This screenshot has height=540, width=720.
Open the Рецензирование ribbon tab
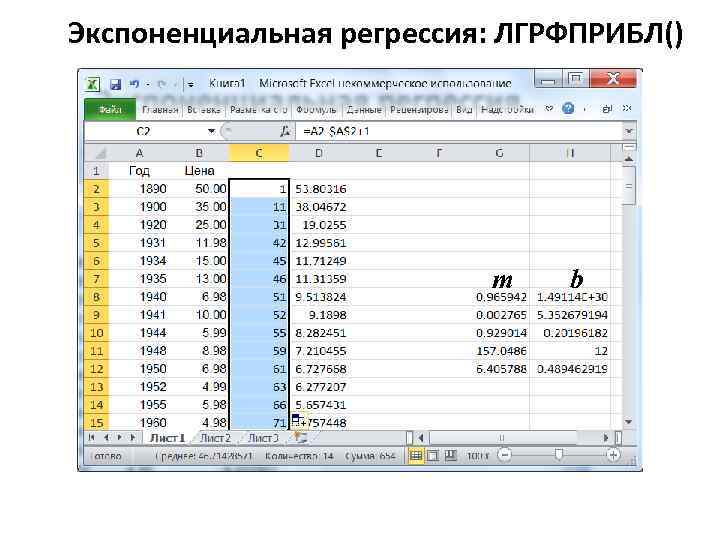tap(419, 110)
